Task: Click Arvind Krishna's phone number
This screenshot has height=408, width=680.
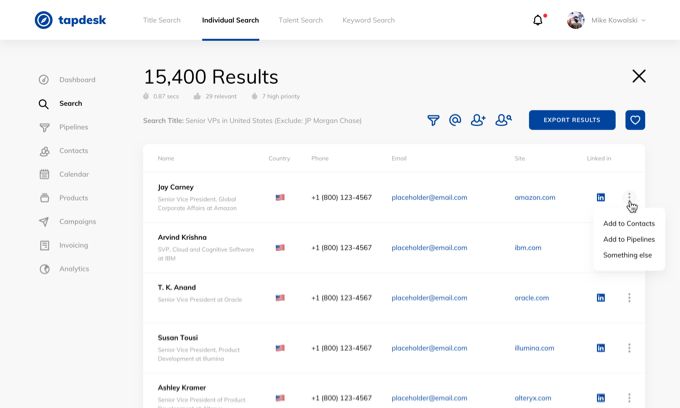Action: (x=341, y=248)
